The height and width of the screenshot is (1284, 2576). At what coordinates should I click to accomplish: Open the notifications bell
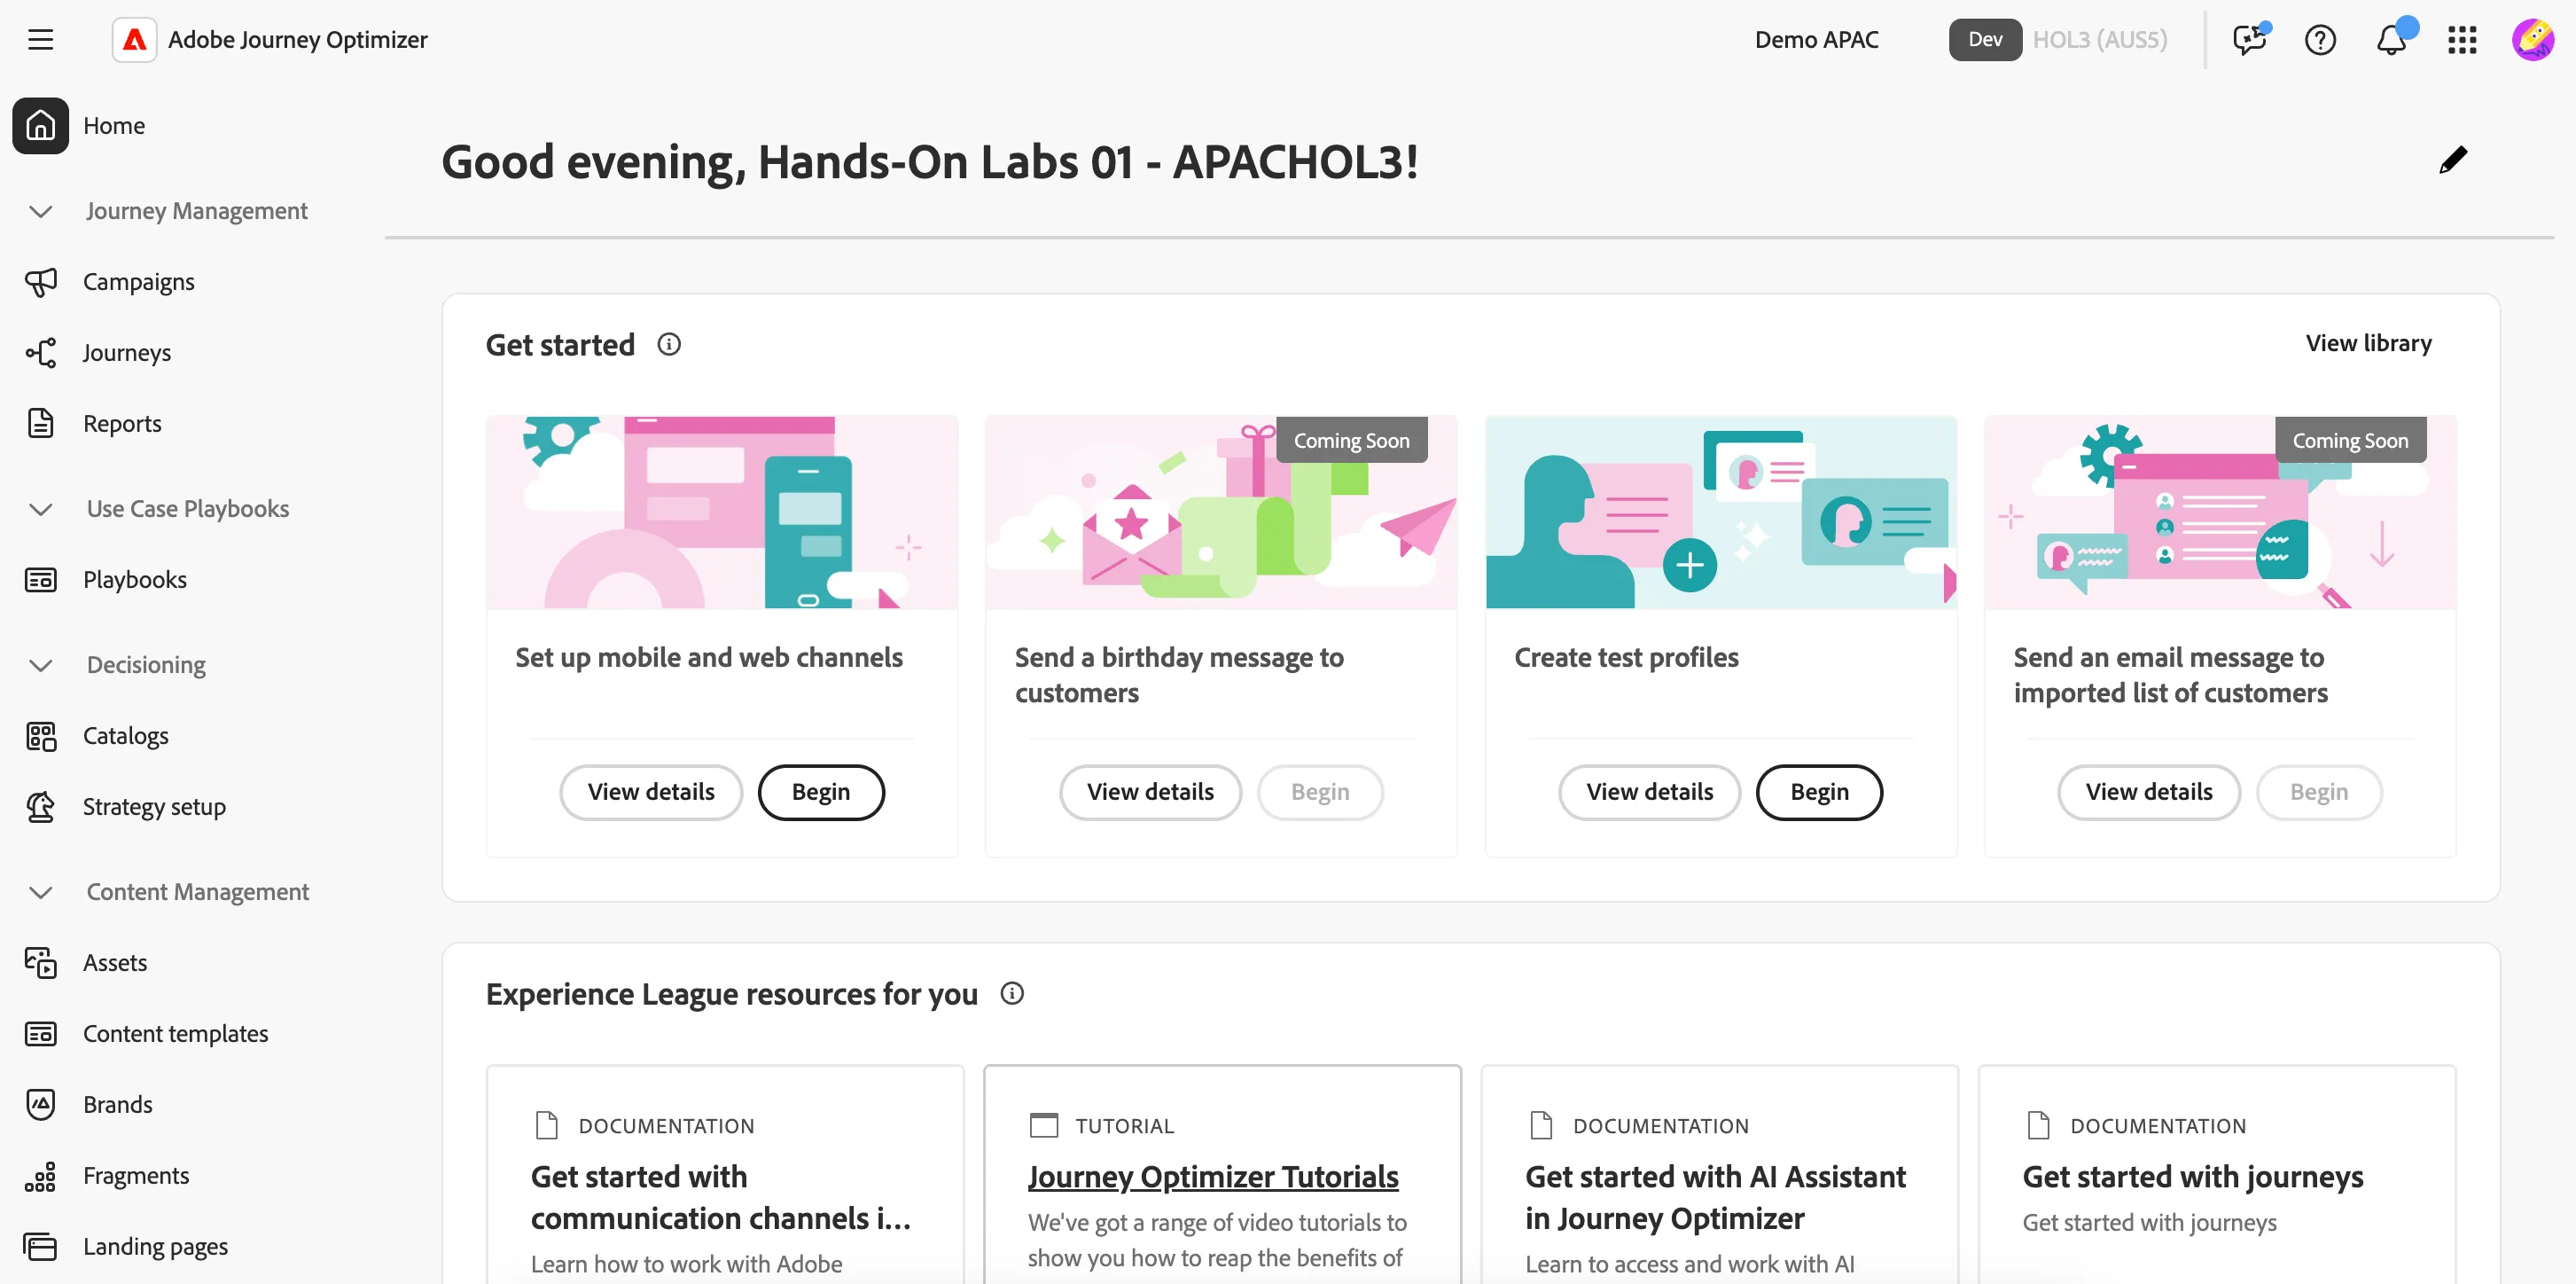[x=2392, y=40]
